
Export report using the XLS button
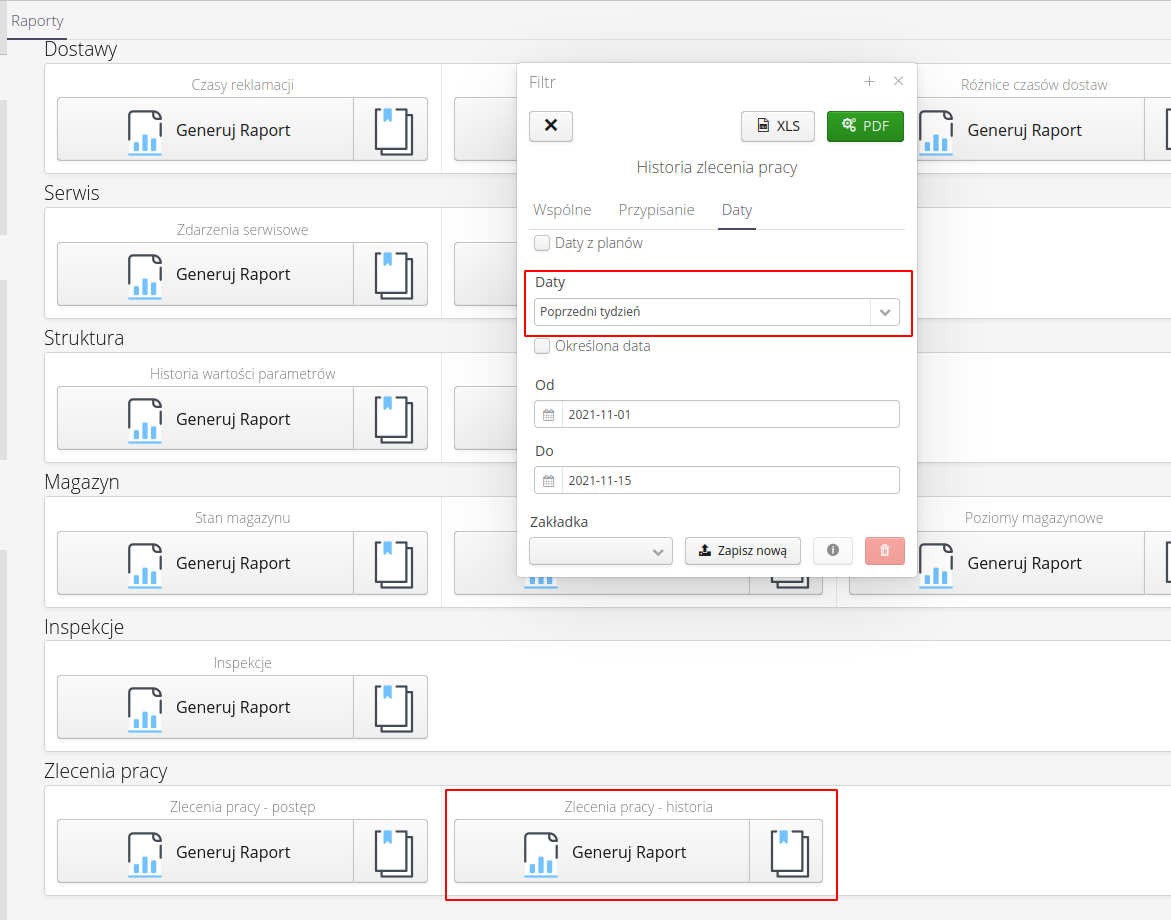778,126
